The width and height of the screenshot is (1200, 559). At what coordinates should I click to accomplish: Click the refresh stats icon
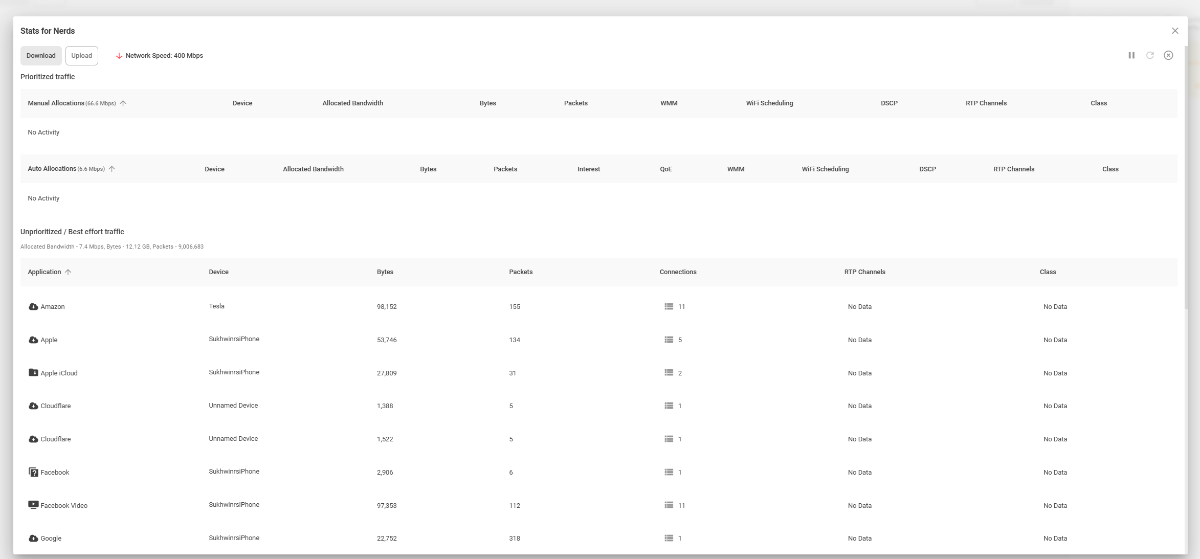pos(1150,55)
